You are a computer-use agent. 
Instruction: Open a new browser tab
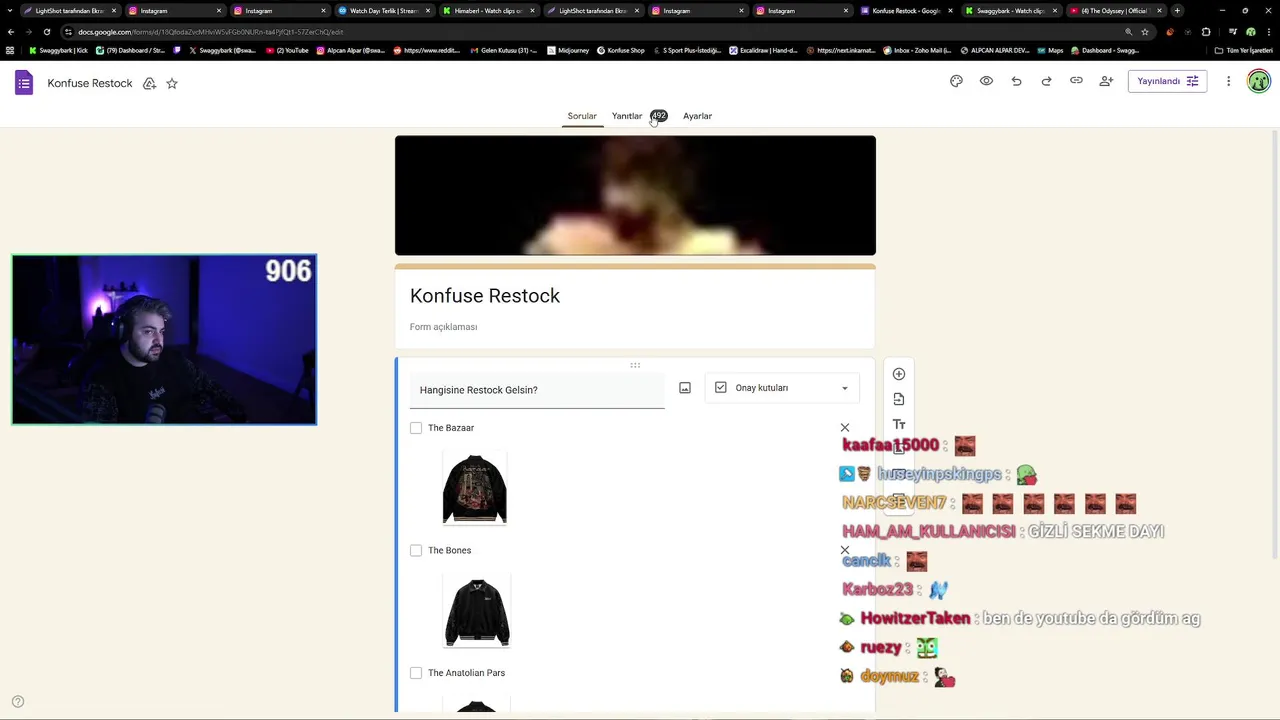pyautogui.click(x=1177, y=10)
